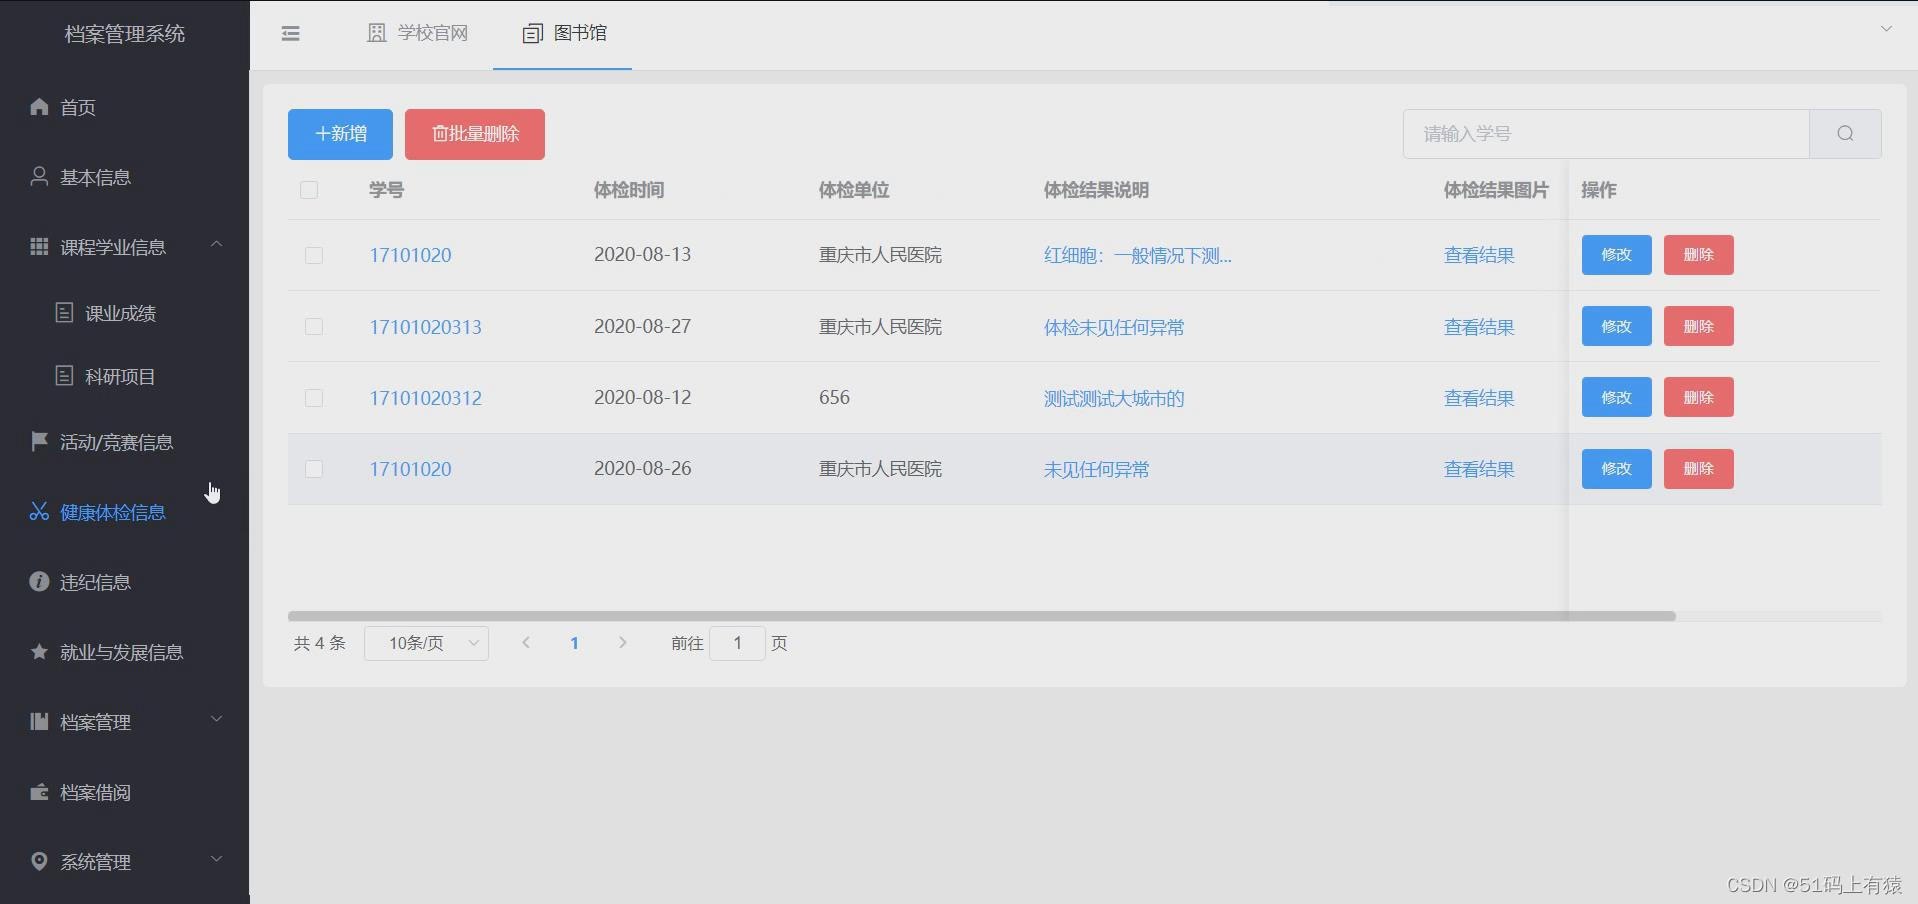This screenshot has height=904, width=1918.
Task: Open 基本信息 menu item
Action: (124, 177)
